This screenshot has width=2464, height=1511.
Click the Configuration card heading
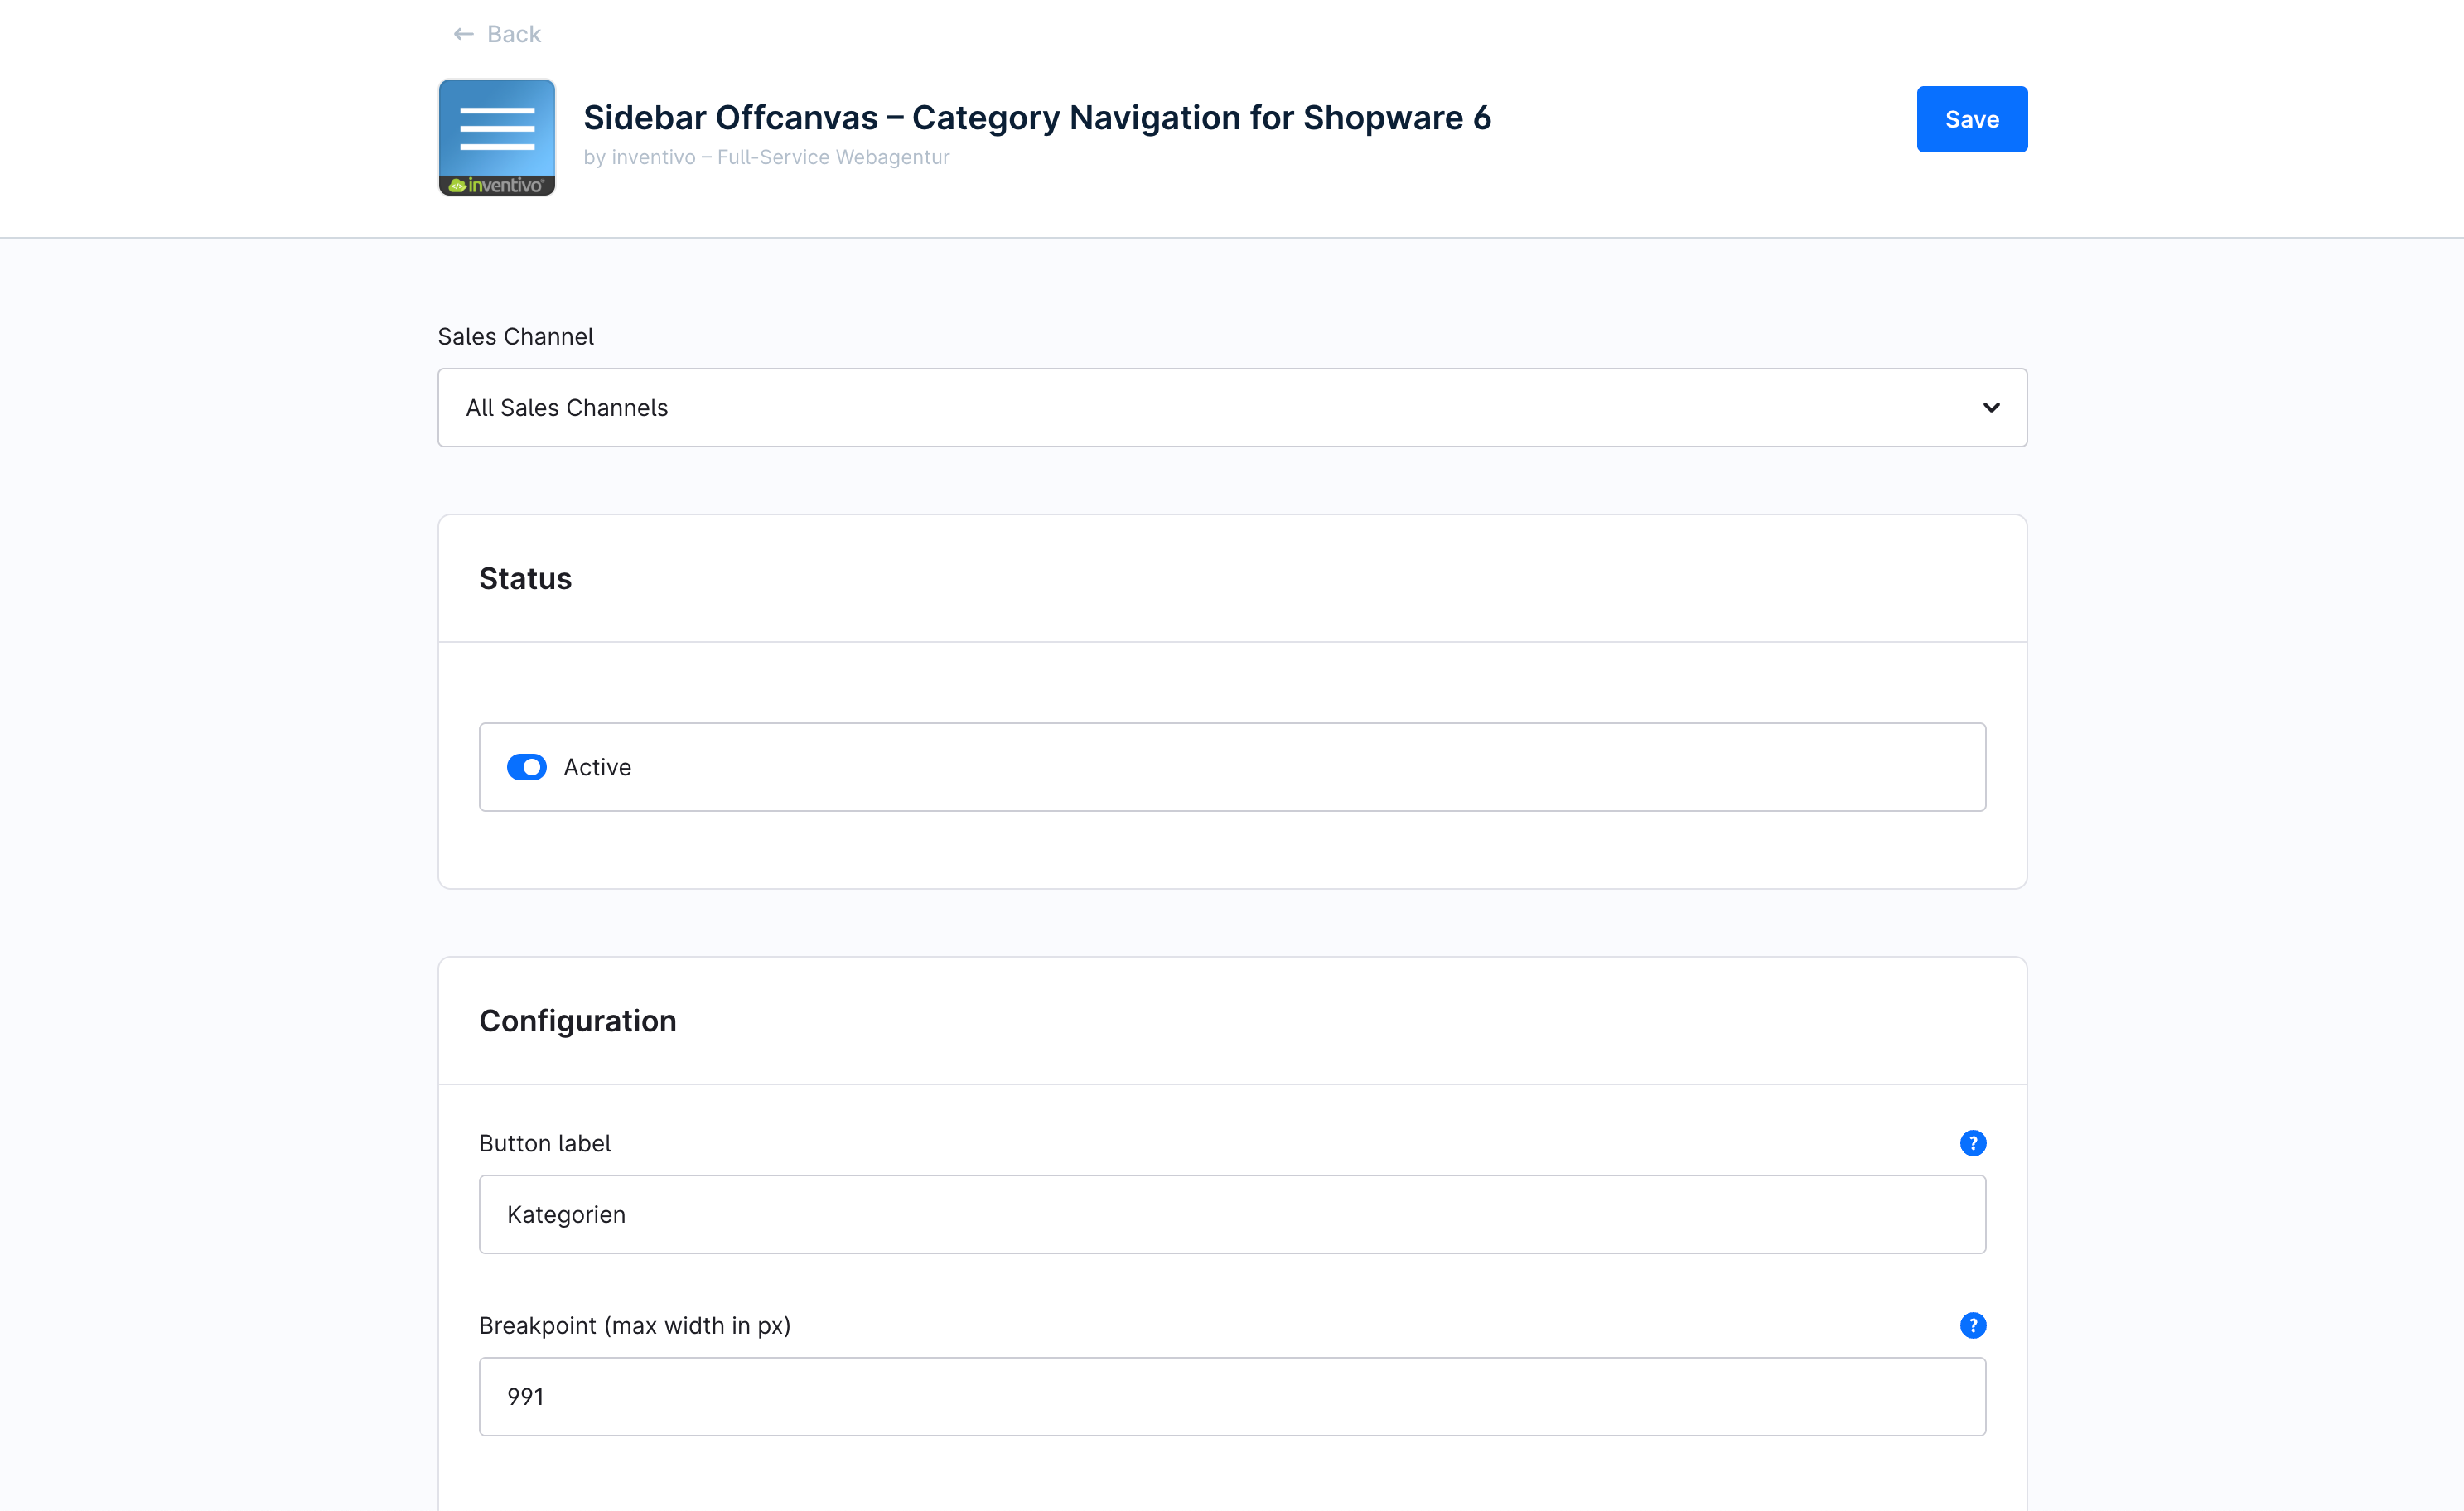coord(577,1020)
